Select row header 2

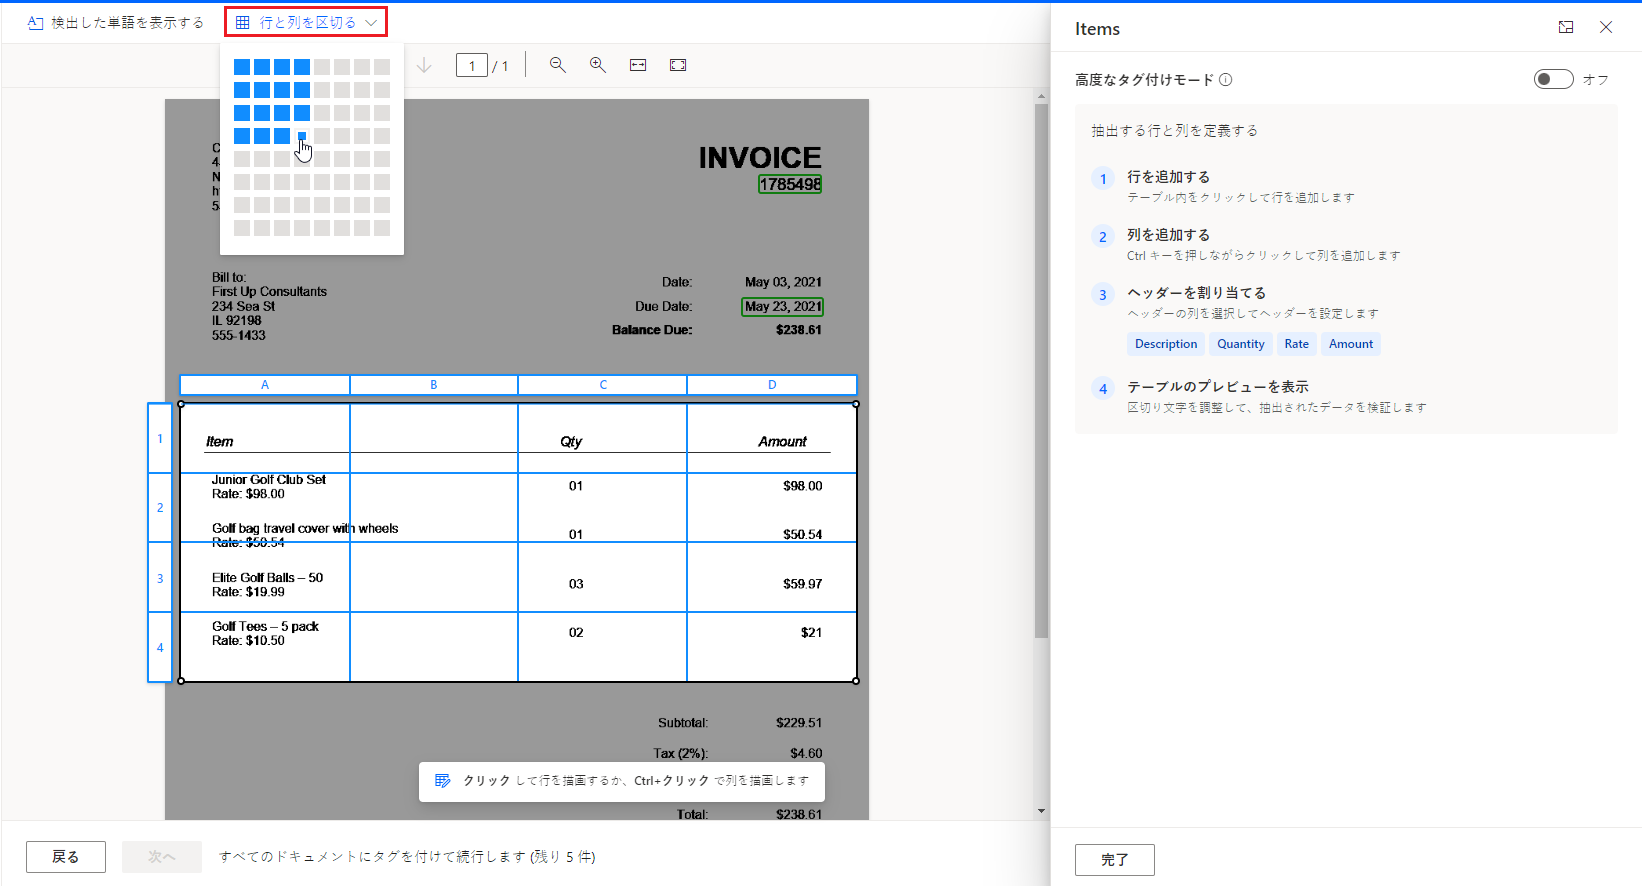[160, 508]
